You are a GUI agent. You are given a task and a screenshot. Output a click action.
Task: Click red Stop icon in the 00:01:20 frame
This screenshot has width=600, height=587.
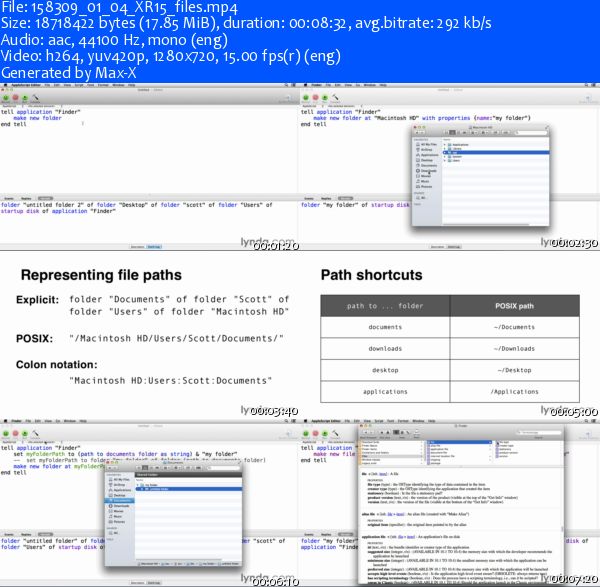(15, 98)
